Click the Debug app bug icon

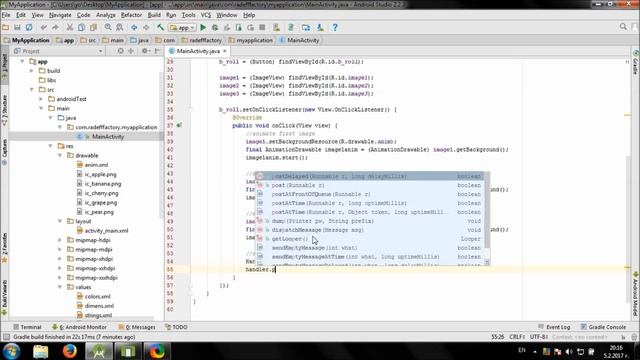(215, 27)
